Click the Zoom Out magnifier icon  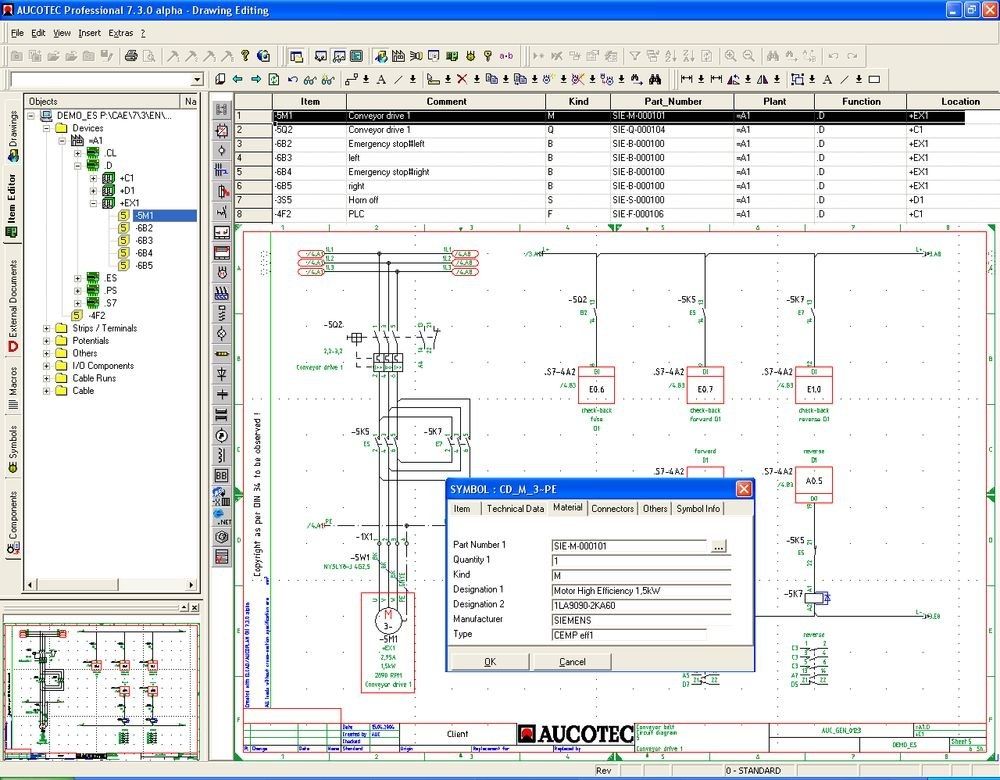tap(748, 56)
